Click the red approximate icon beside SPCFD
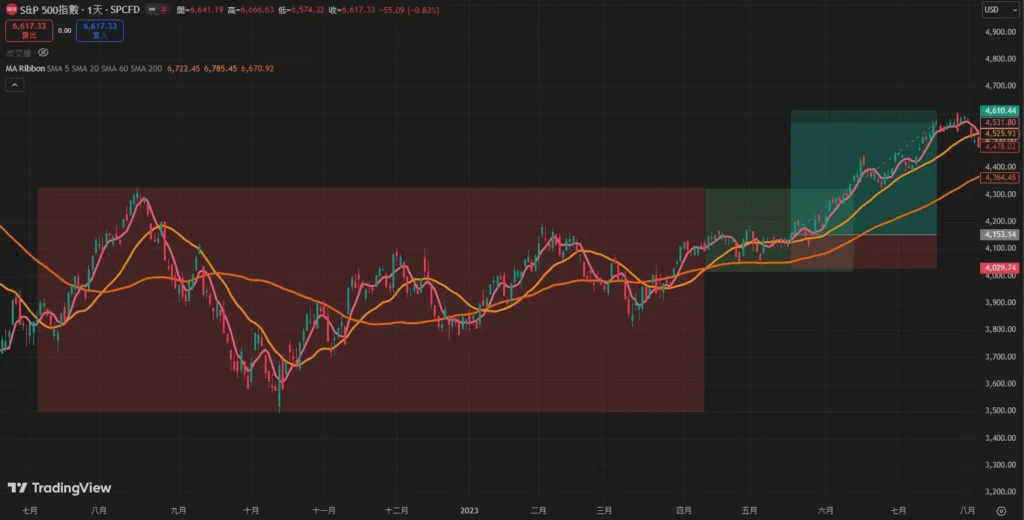 point(164,10)
